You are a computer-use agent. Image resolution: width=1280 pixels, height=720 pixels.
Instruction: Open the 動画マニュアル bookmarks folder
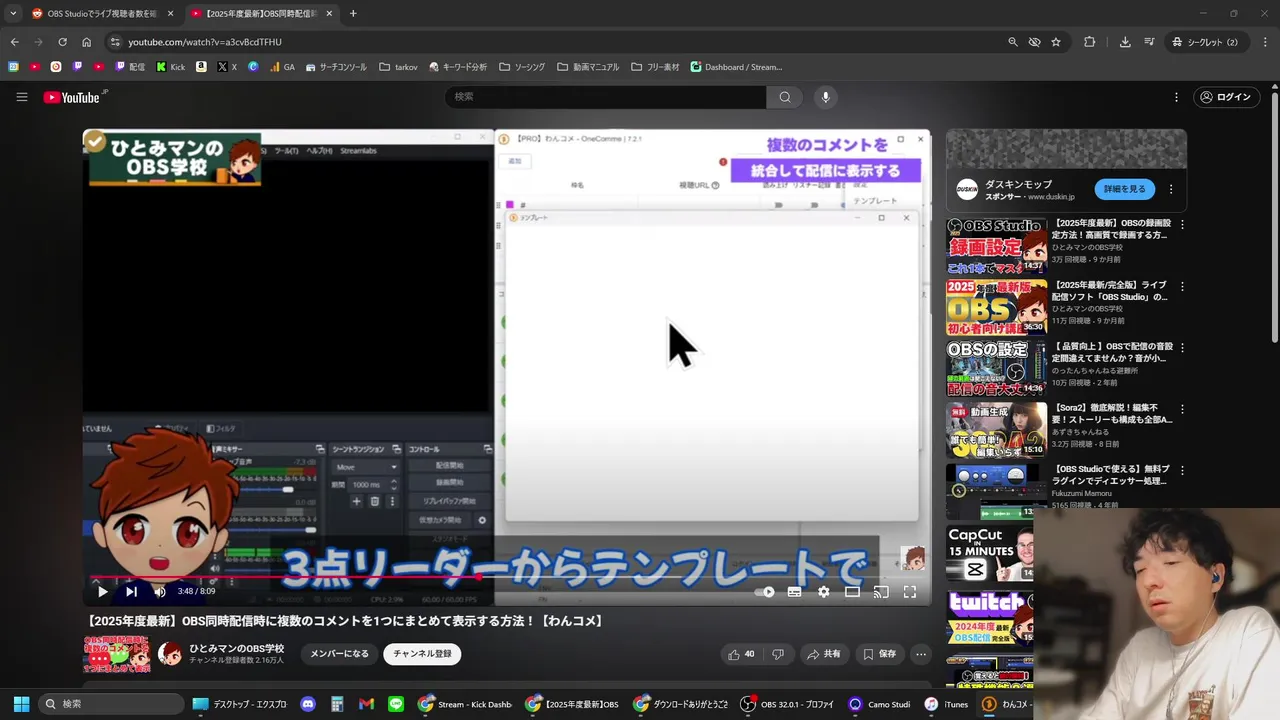589,67
